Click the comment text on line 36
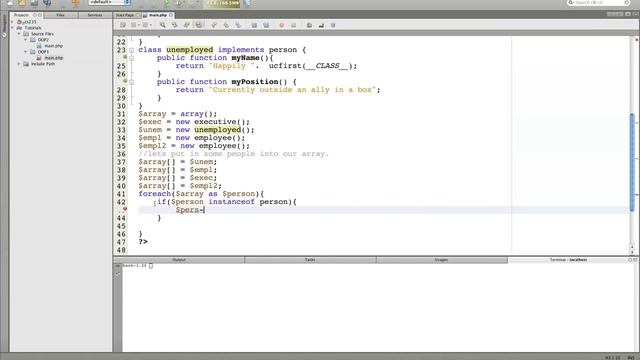The width and height of the screenshot is (640, 360). click(233, 154)
